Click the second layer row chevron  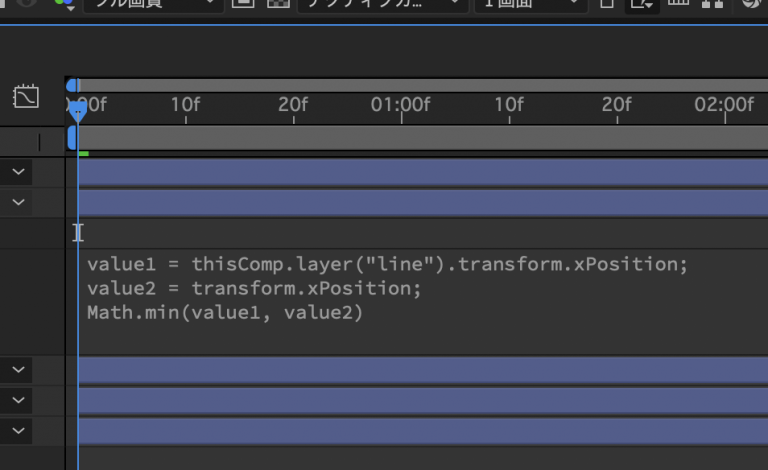pyautogui.click(x=18, y=202)
